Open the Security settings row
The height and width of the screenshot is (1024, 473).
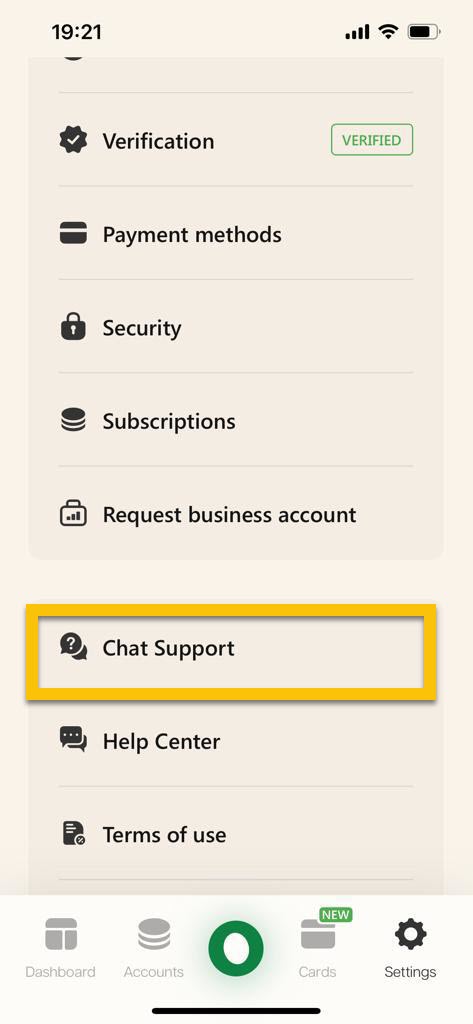pos(236,327)
